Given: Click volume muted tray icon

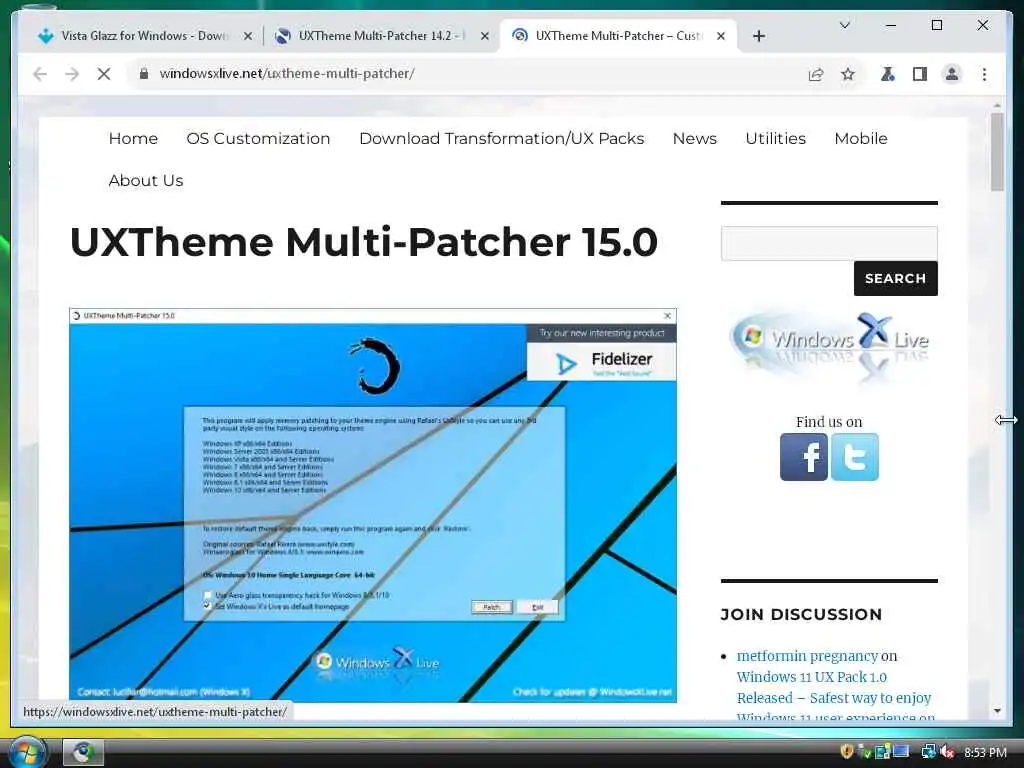Looking at the screenshot, I should tap(947, 752).
